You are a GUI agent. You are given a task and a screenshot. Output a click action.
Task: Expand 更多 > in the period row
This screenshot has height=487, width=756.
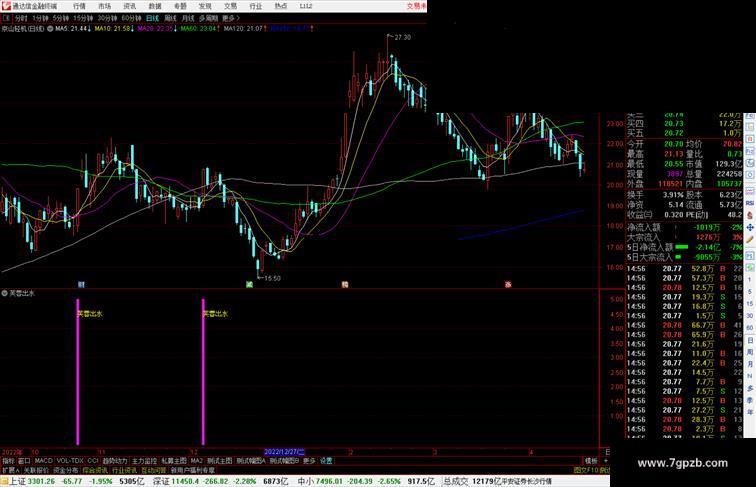tap(231, 18)
